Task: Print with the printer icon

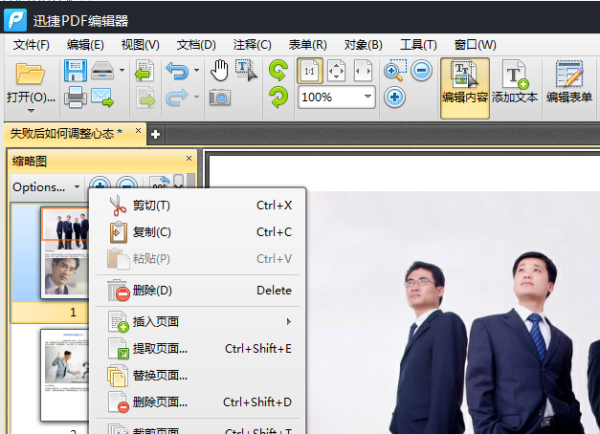Action: click(75, 97)
